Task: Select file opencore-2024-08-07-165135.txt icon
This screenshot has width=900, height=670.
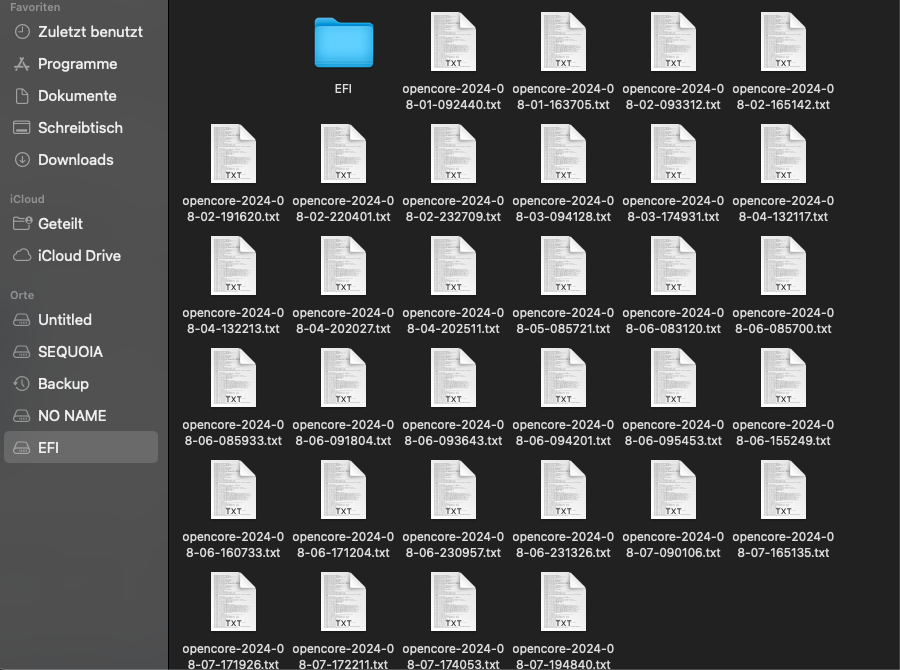Action: tap(783, 489)
